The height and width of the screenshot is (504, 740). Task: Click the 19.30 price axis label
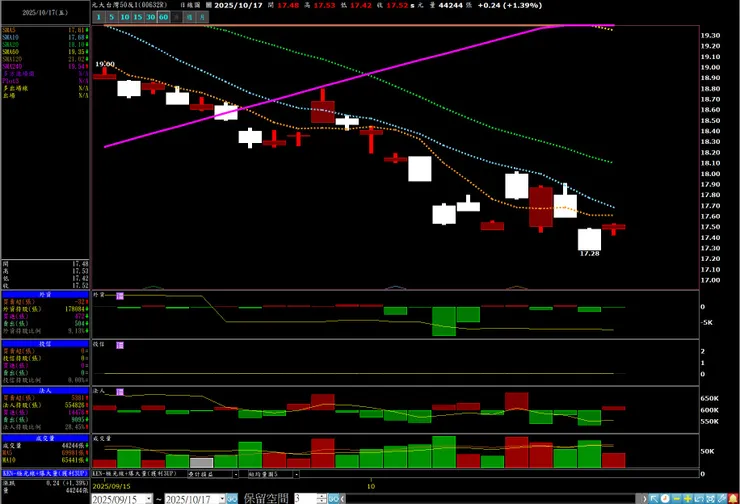(x=710, y=35)
